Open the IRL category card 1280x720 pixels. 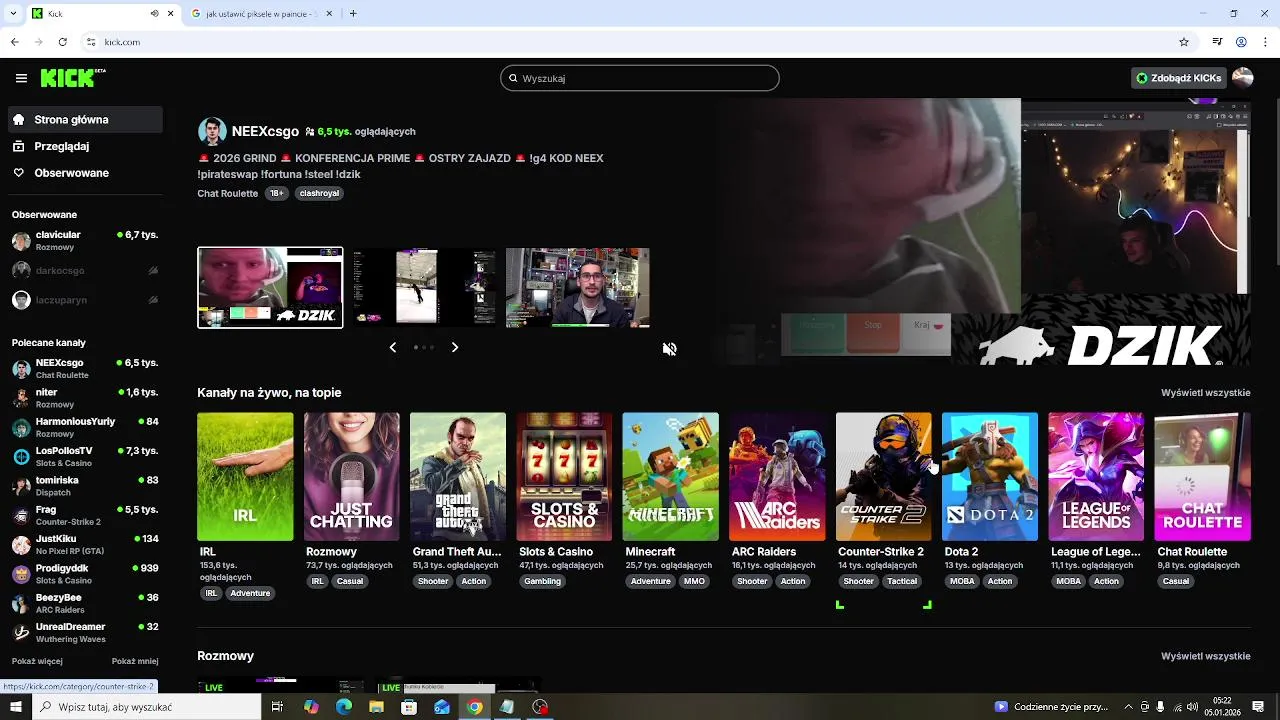[x=245, y=477]
